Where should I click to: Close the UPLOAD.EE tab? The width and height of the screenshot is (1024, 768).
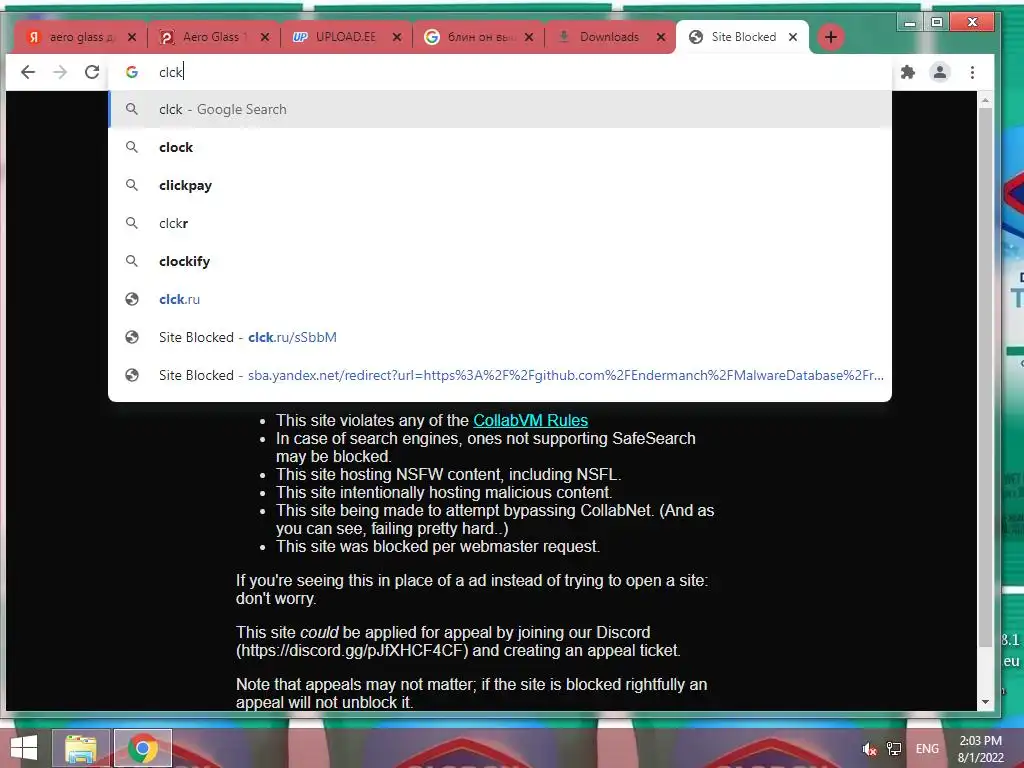tap(396, 37)
